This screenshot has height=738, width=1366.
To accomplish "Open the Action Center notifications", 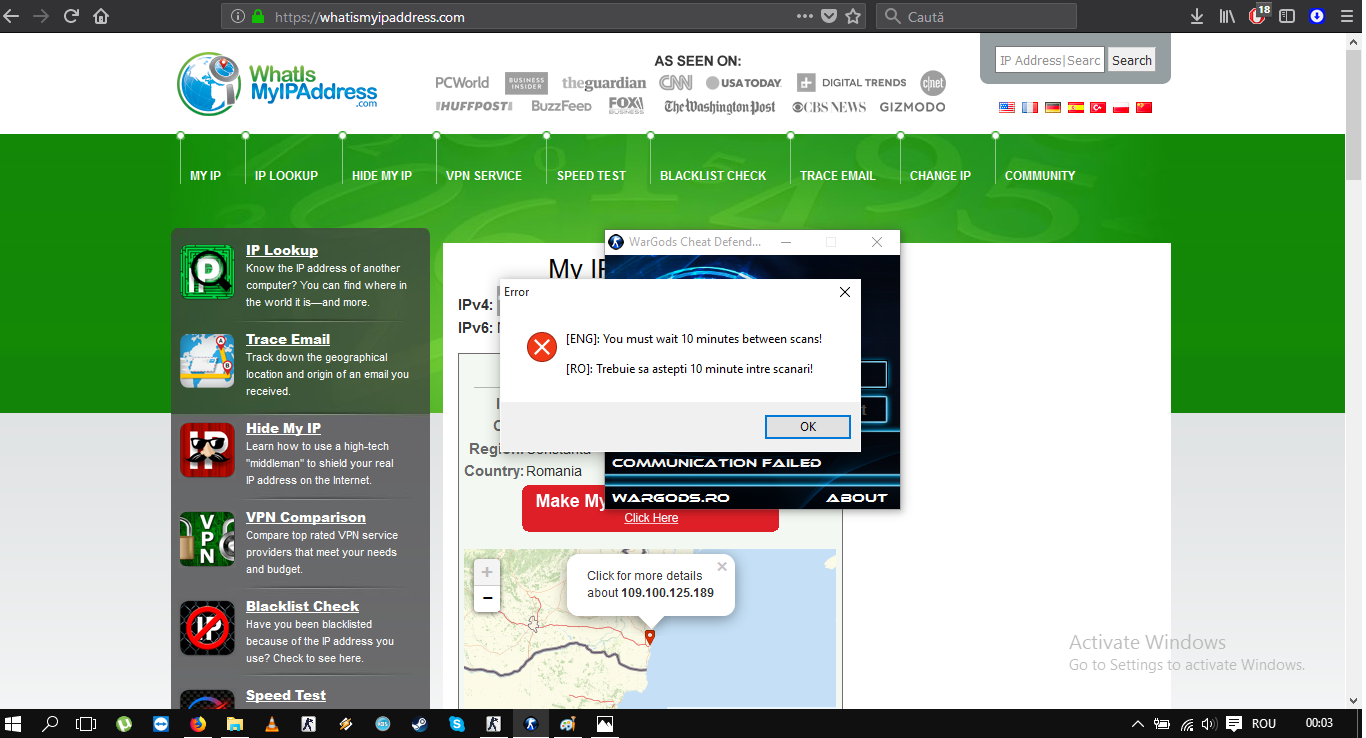I will [1234, 723].
